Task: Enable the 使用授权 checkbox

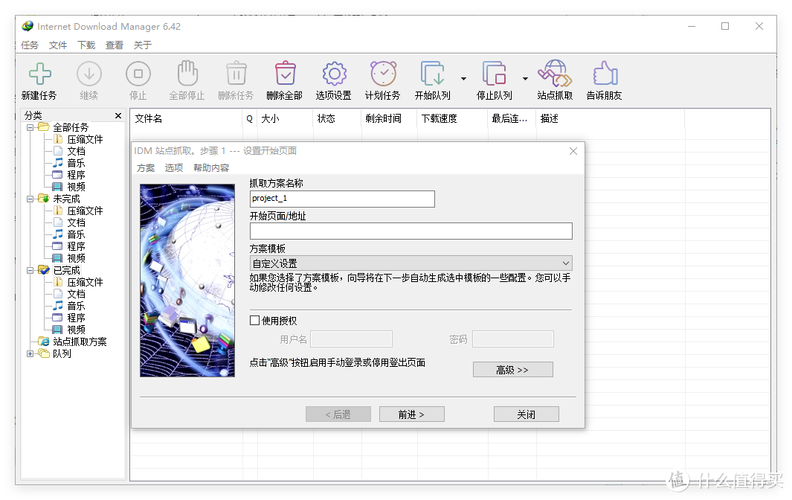Action: point(255,320)
